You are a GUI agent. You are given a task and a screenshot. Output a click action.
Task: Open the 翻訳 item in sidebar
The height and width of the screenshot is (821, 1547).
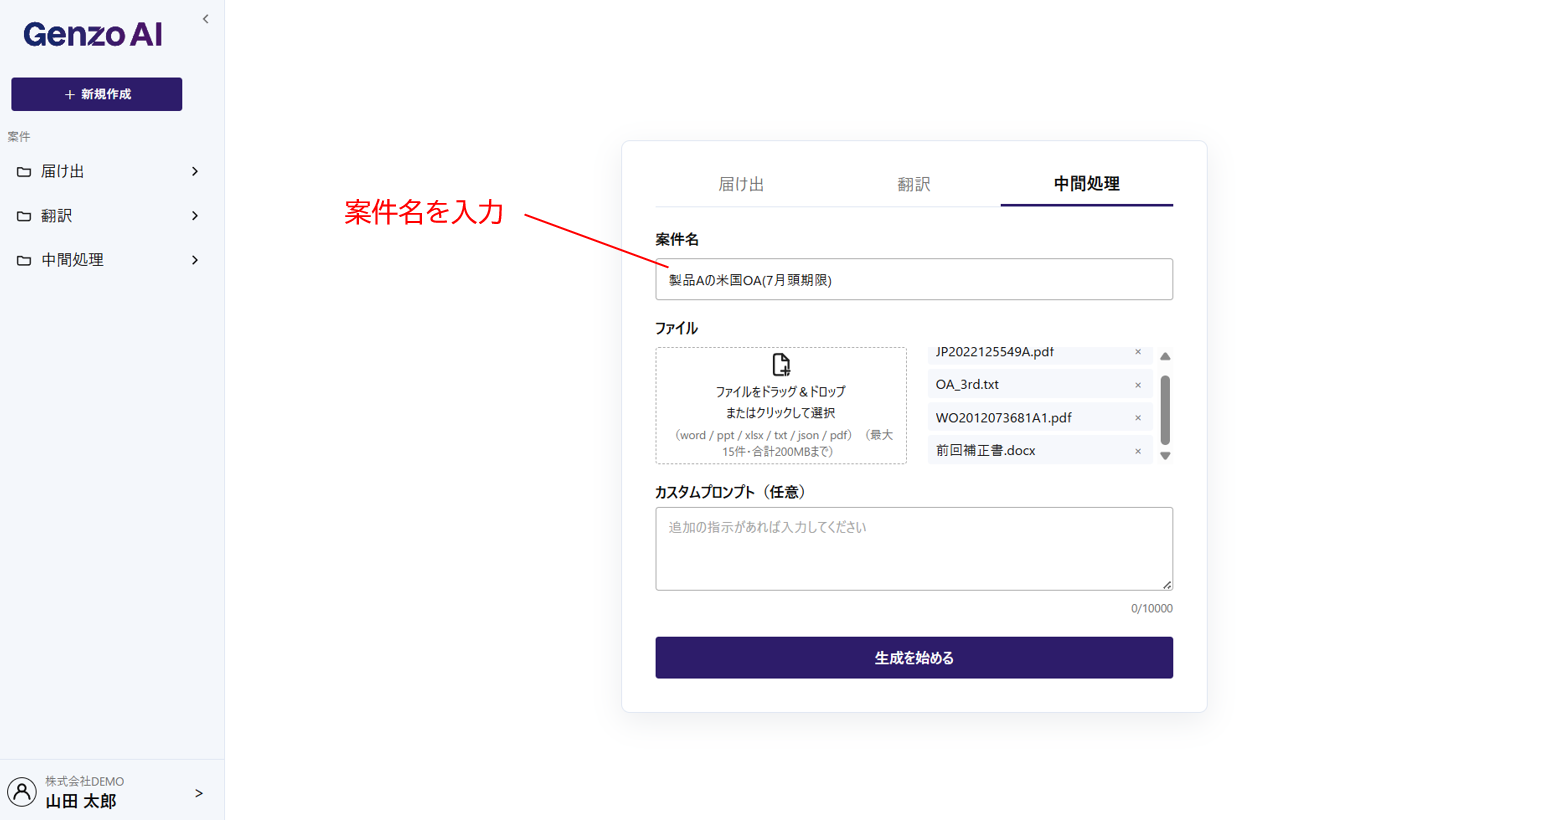pyautogui.click(x=107, y=216)
